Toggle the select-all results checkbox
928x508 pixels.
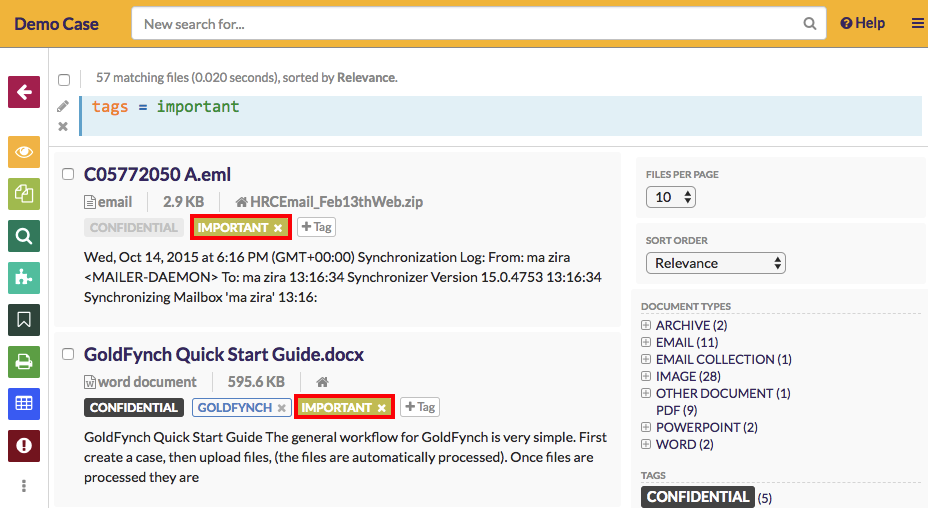click(x=64, y=79)
